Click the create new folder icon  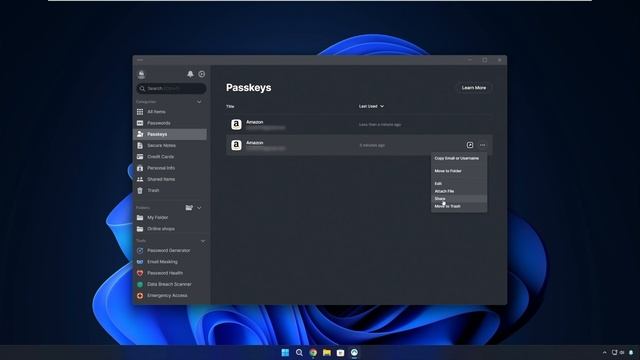(189, 208)
